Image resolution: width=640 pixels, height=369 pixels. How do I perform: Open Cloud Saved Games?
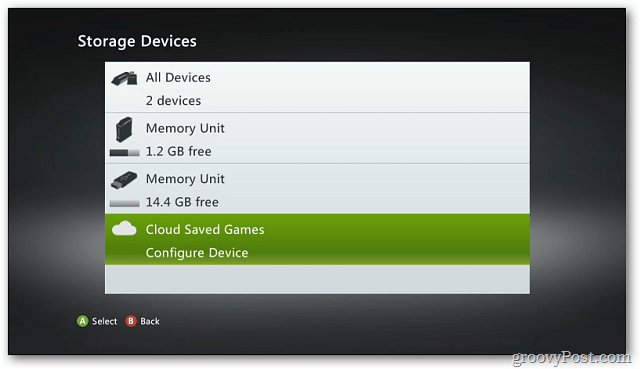[x=317, y=240]
